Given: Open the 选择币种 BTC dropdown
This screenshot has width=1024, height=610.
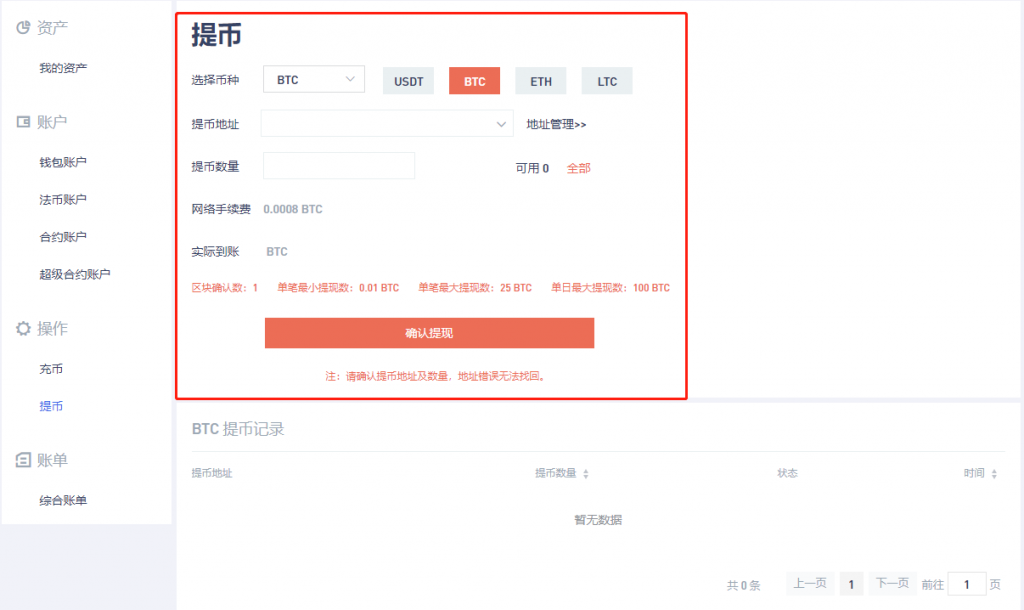Looking at the screenshot, I should pos(314,79).
